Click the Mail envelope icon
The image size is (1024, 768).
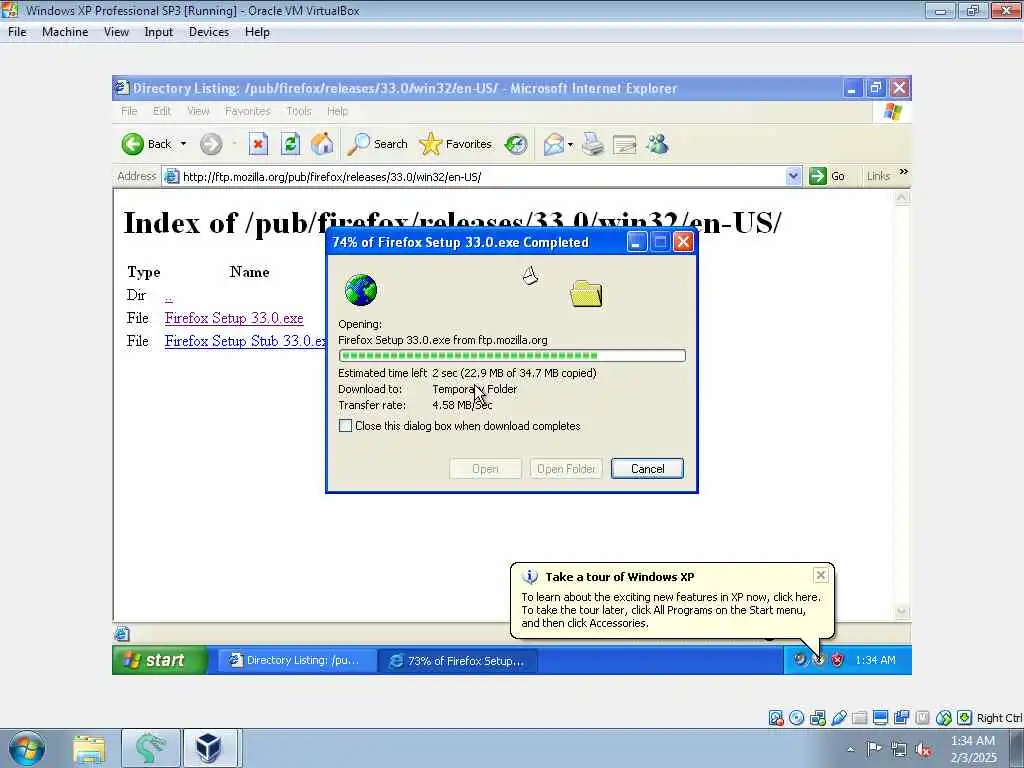tap(554, 144)
